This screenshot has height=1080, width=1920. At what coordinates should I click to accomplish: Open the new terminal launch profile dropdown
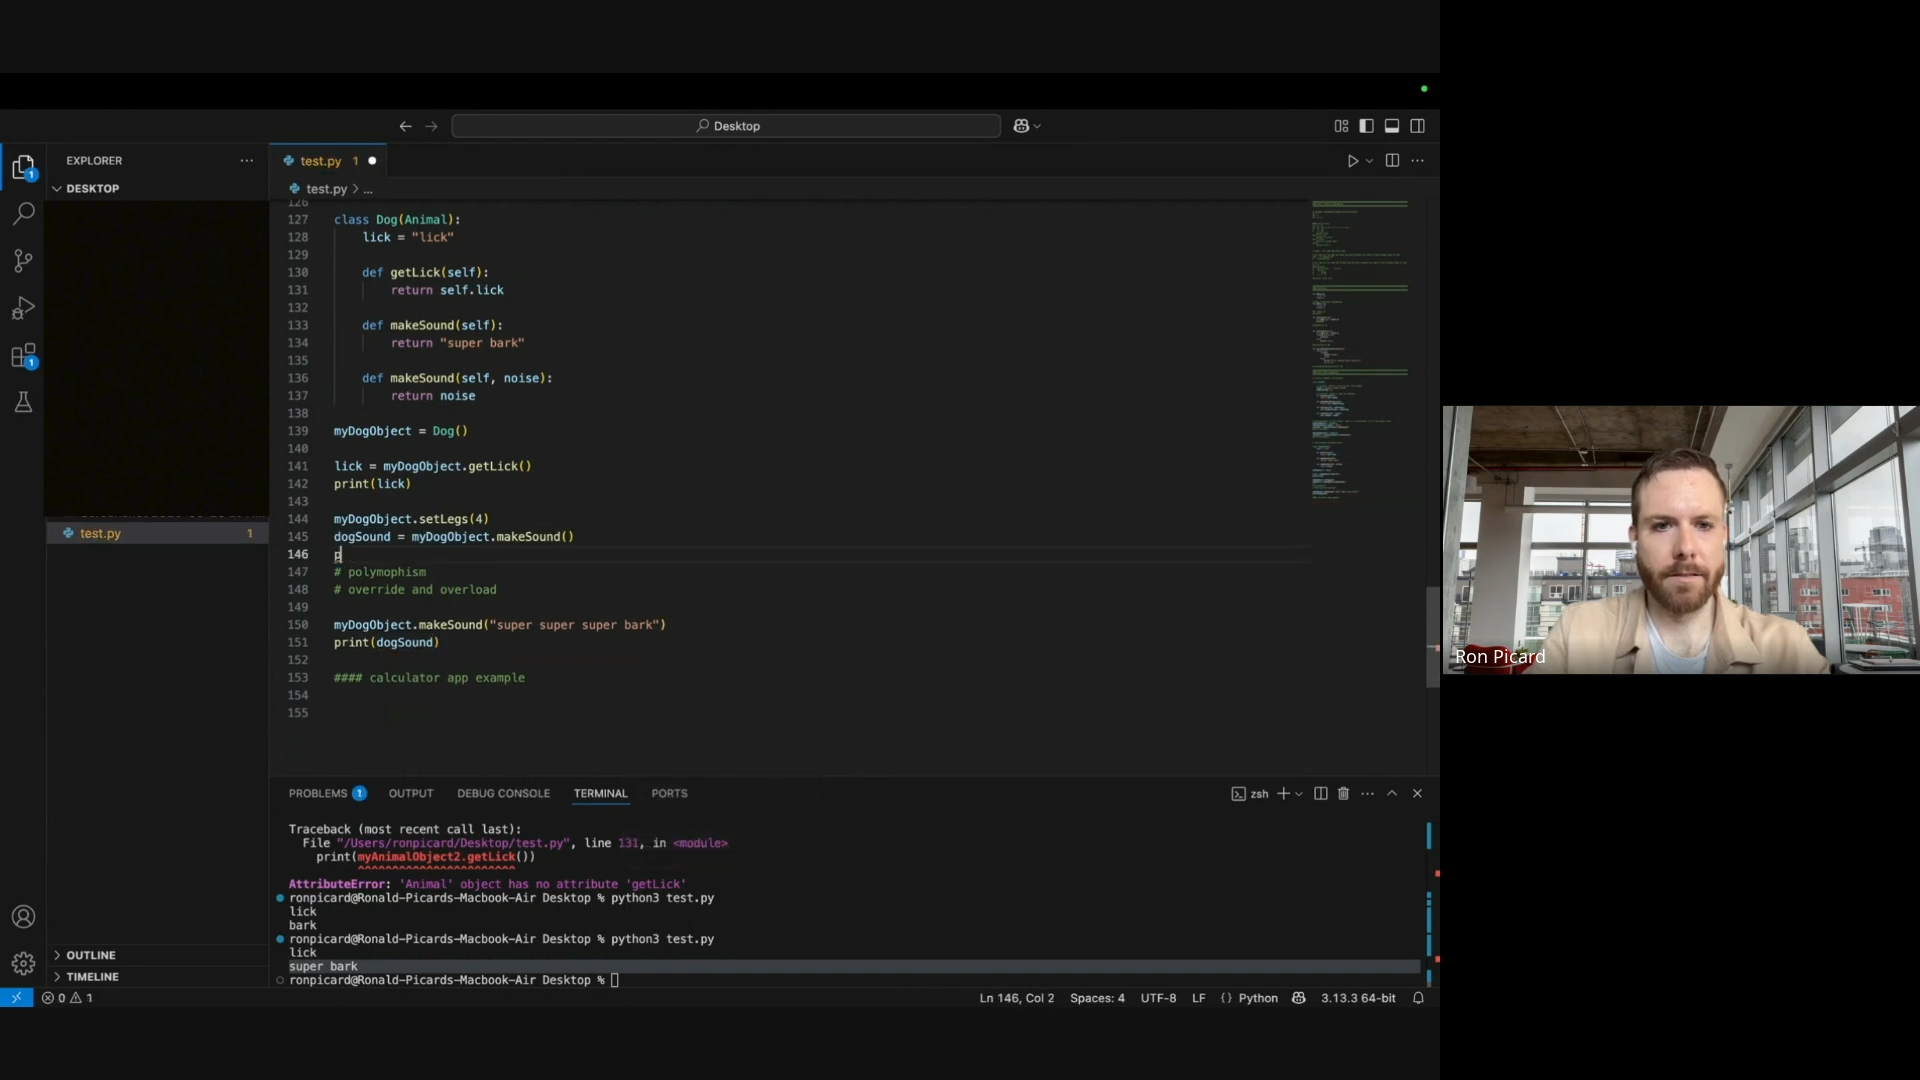click(1299, 794)
